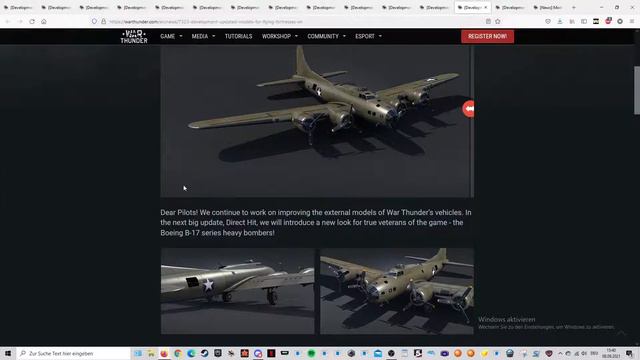Screen dimensions: 640x360
Task: Click the REGISTER NOW! button
Action: [487, 36]
